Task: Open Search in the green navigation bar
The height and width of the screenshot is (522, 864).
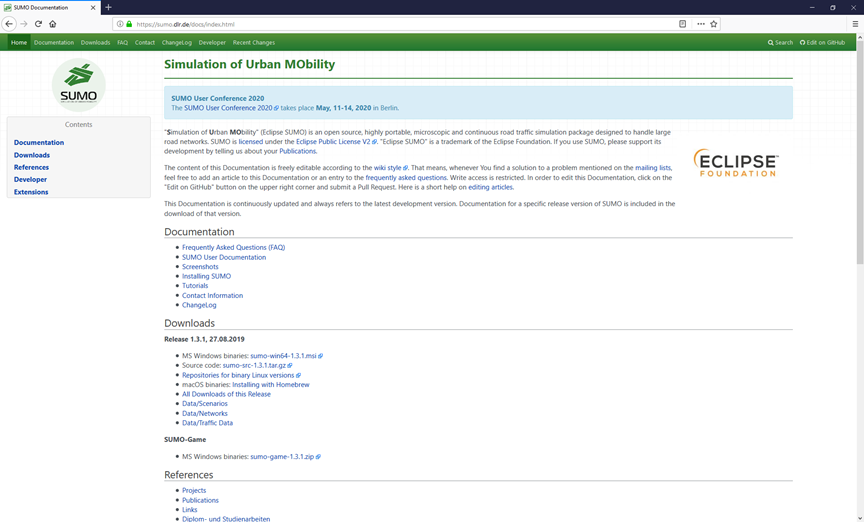Action: (x=780, y=42)
